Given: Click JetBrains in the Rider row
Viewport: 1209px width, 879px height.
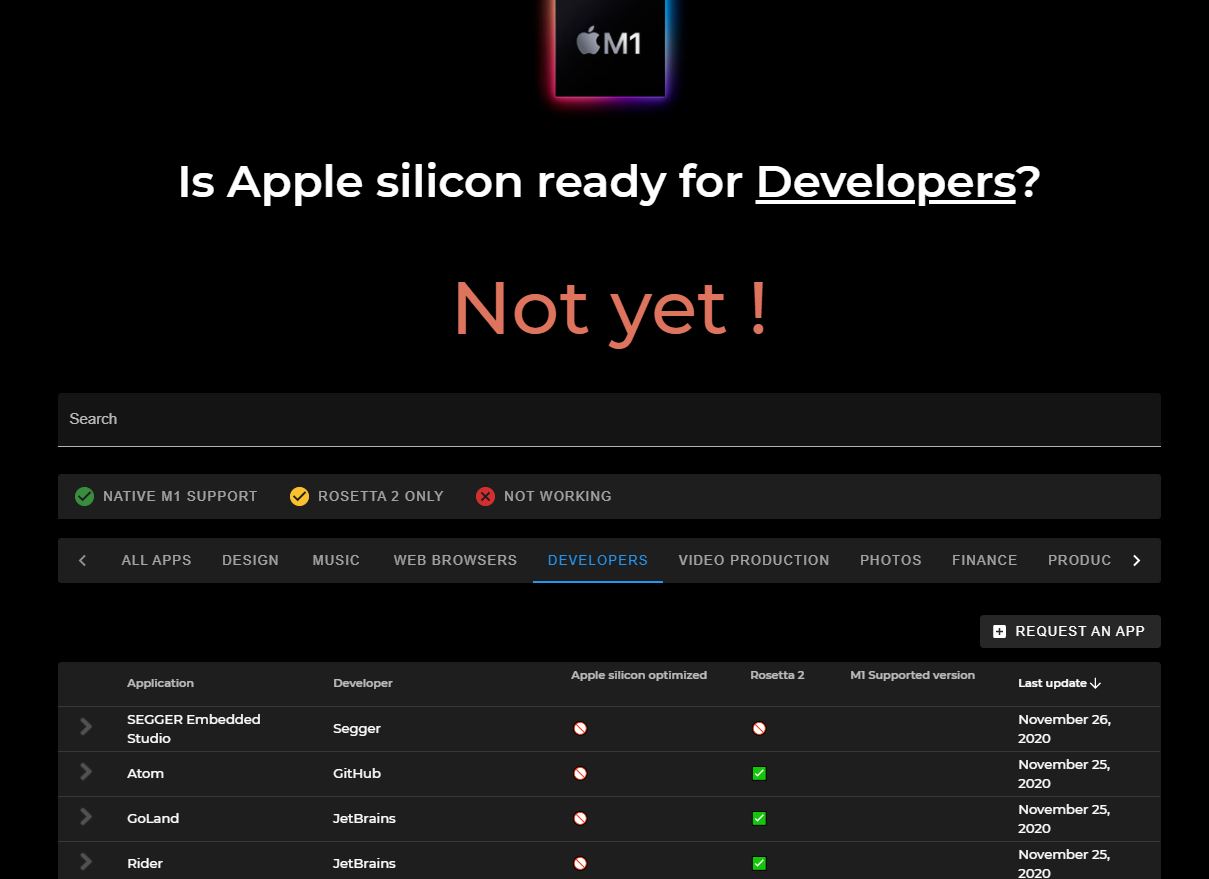Looking at the screenshot, I should 364,863.
